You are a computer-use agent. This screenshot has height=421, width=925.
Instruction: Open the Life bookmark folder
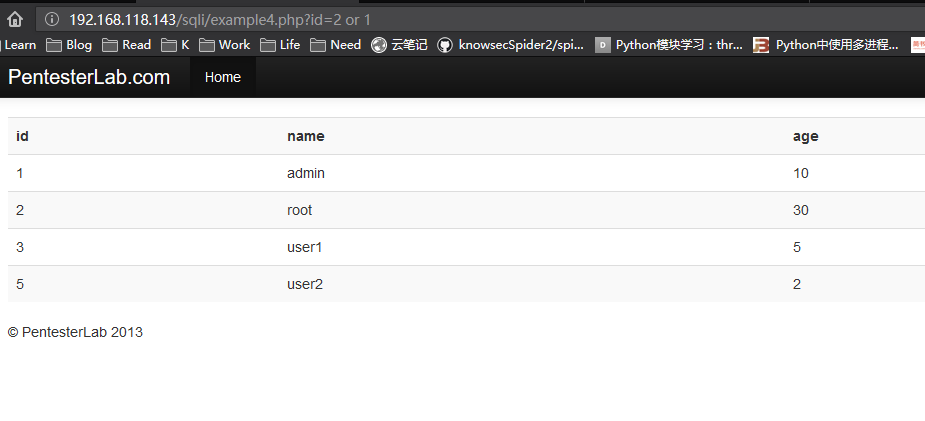(281, 45)
